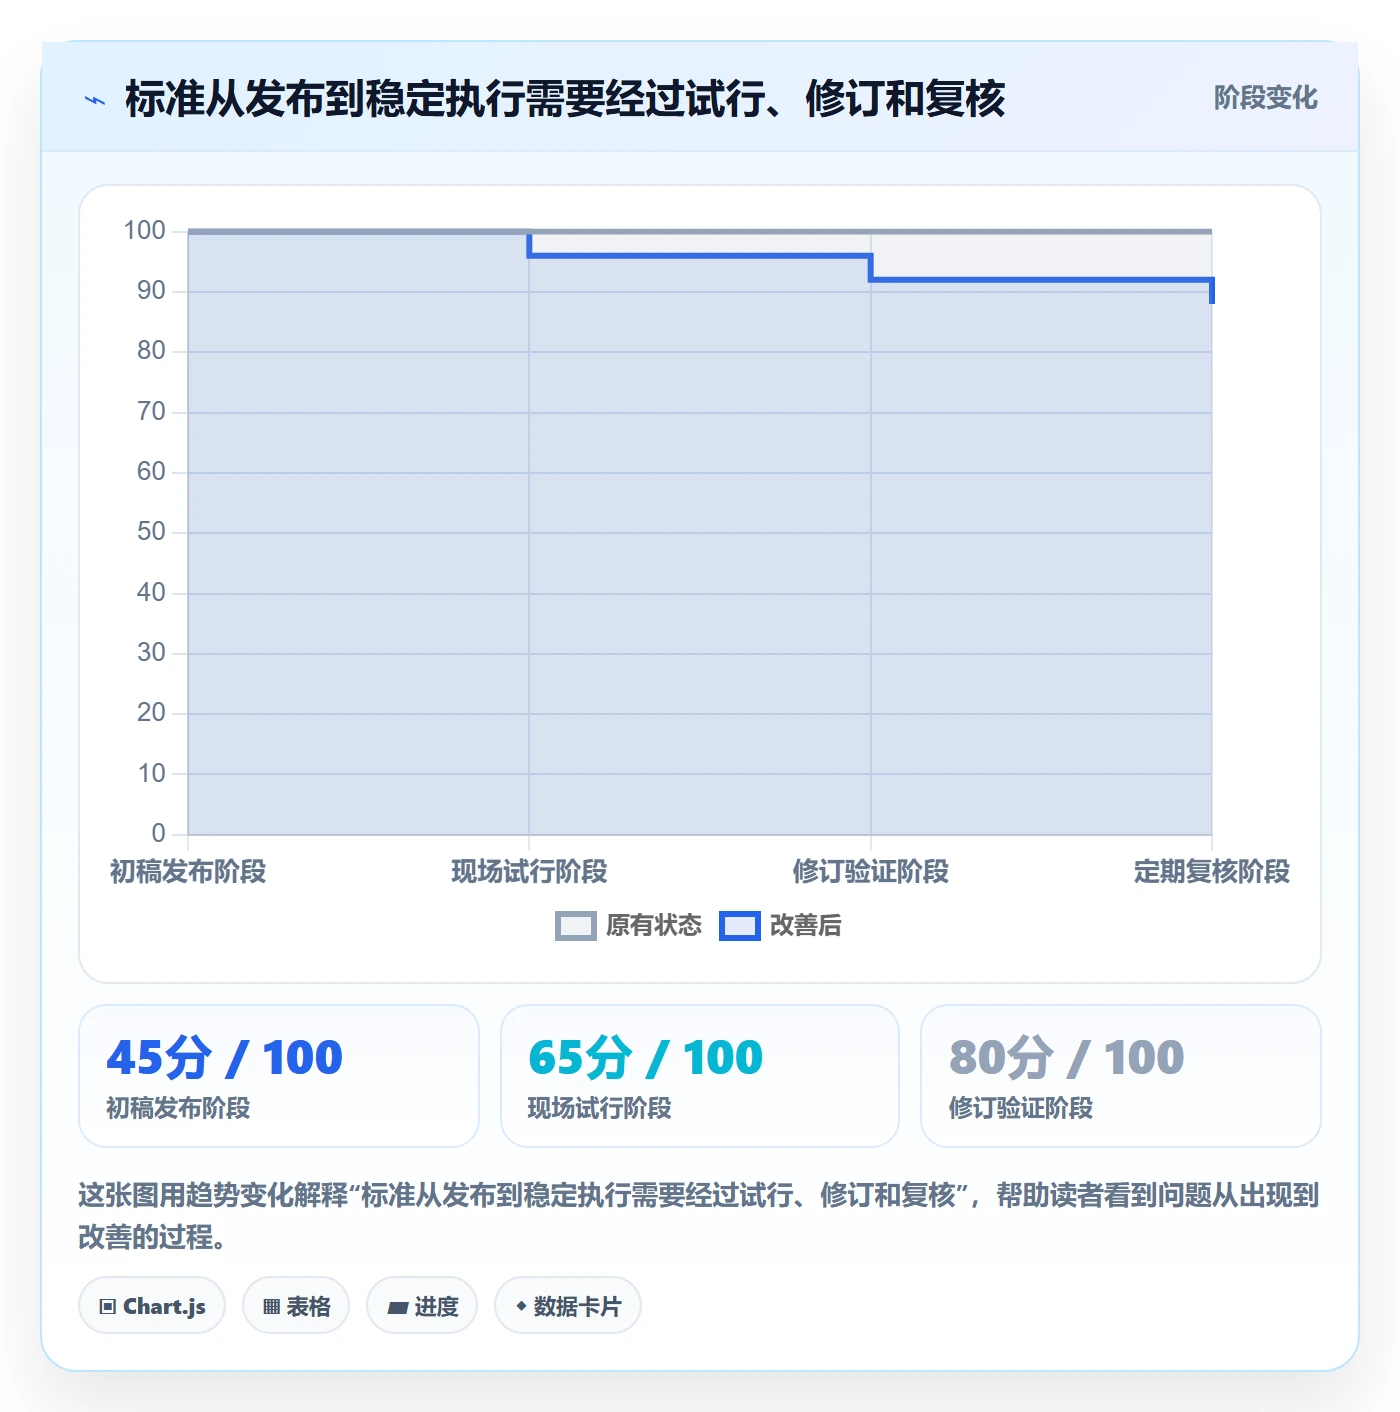1400x1412 pixels.
Task: Click the y-axis value 100
Action: (x=144, y=231)
